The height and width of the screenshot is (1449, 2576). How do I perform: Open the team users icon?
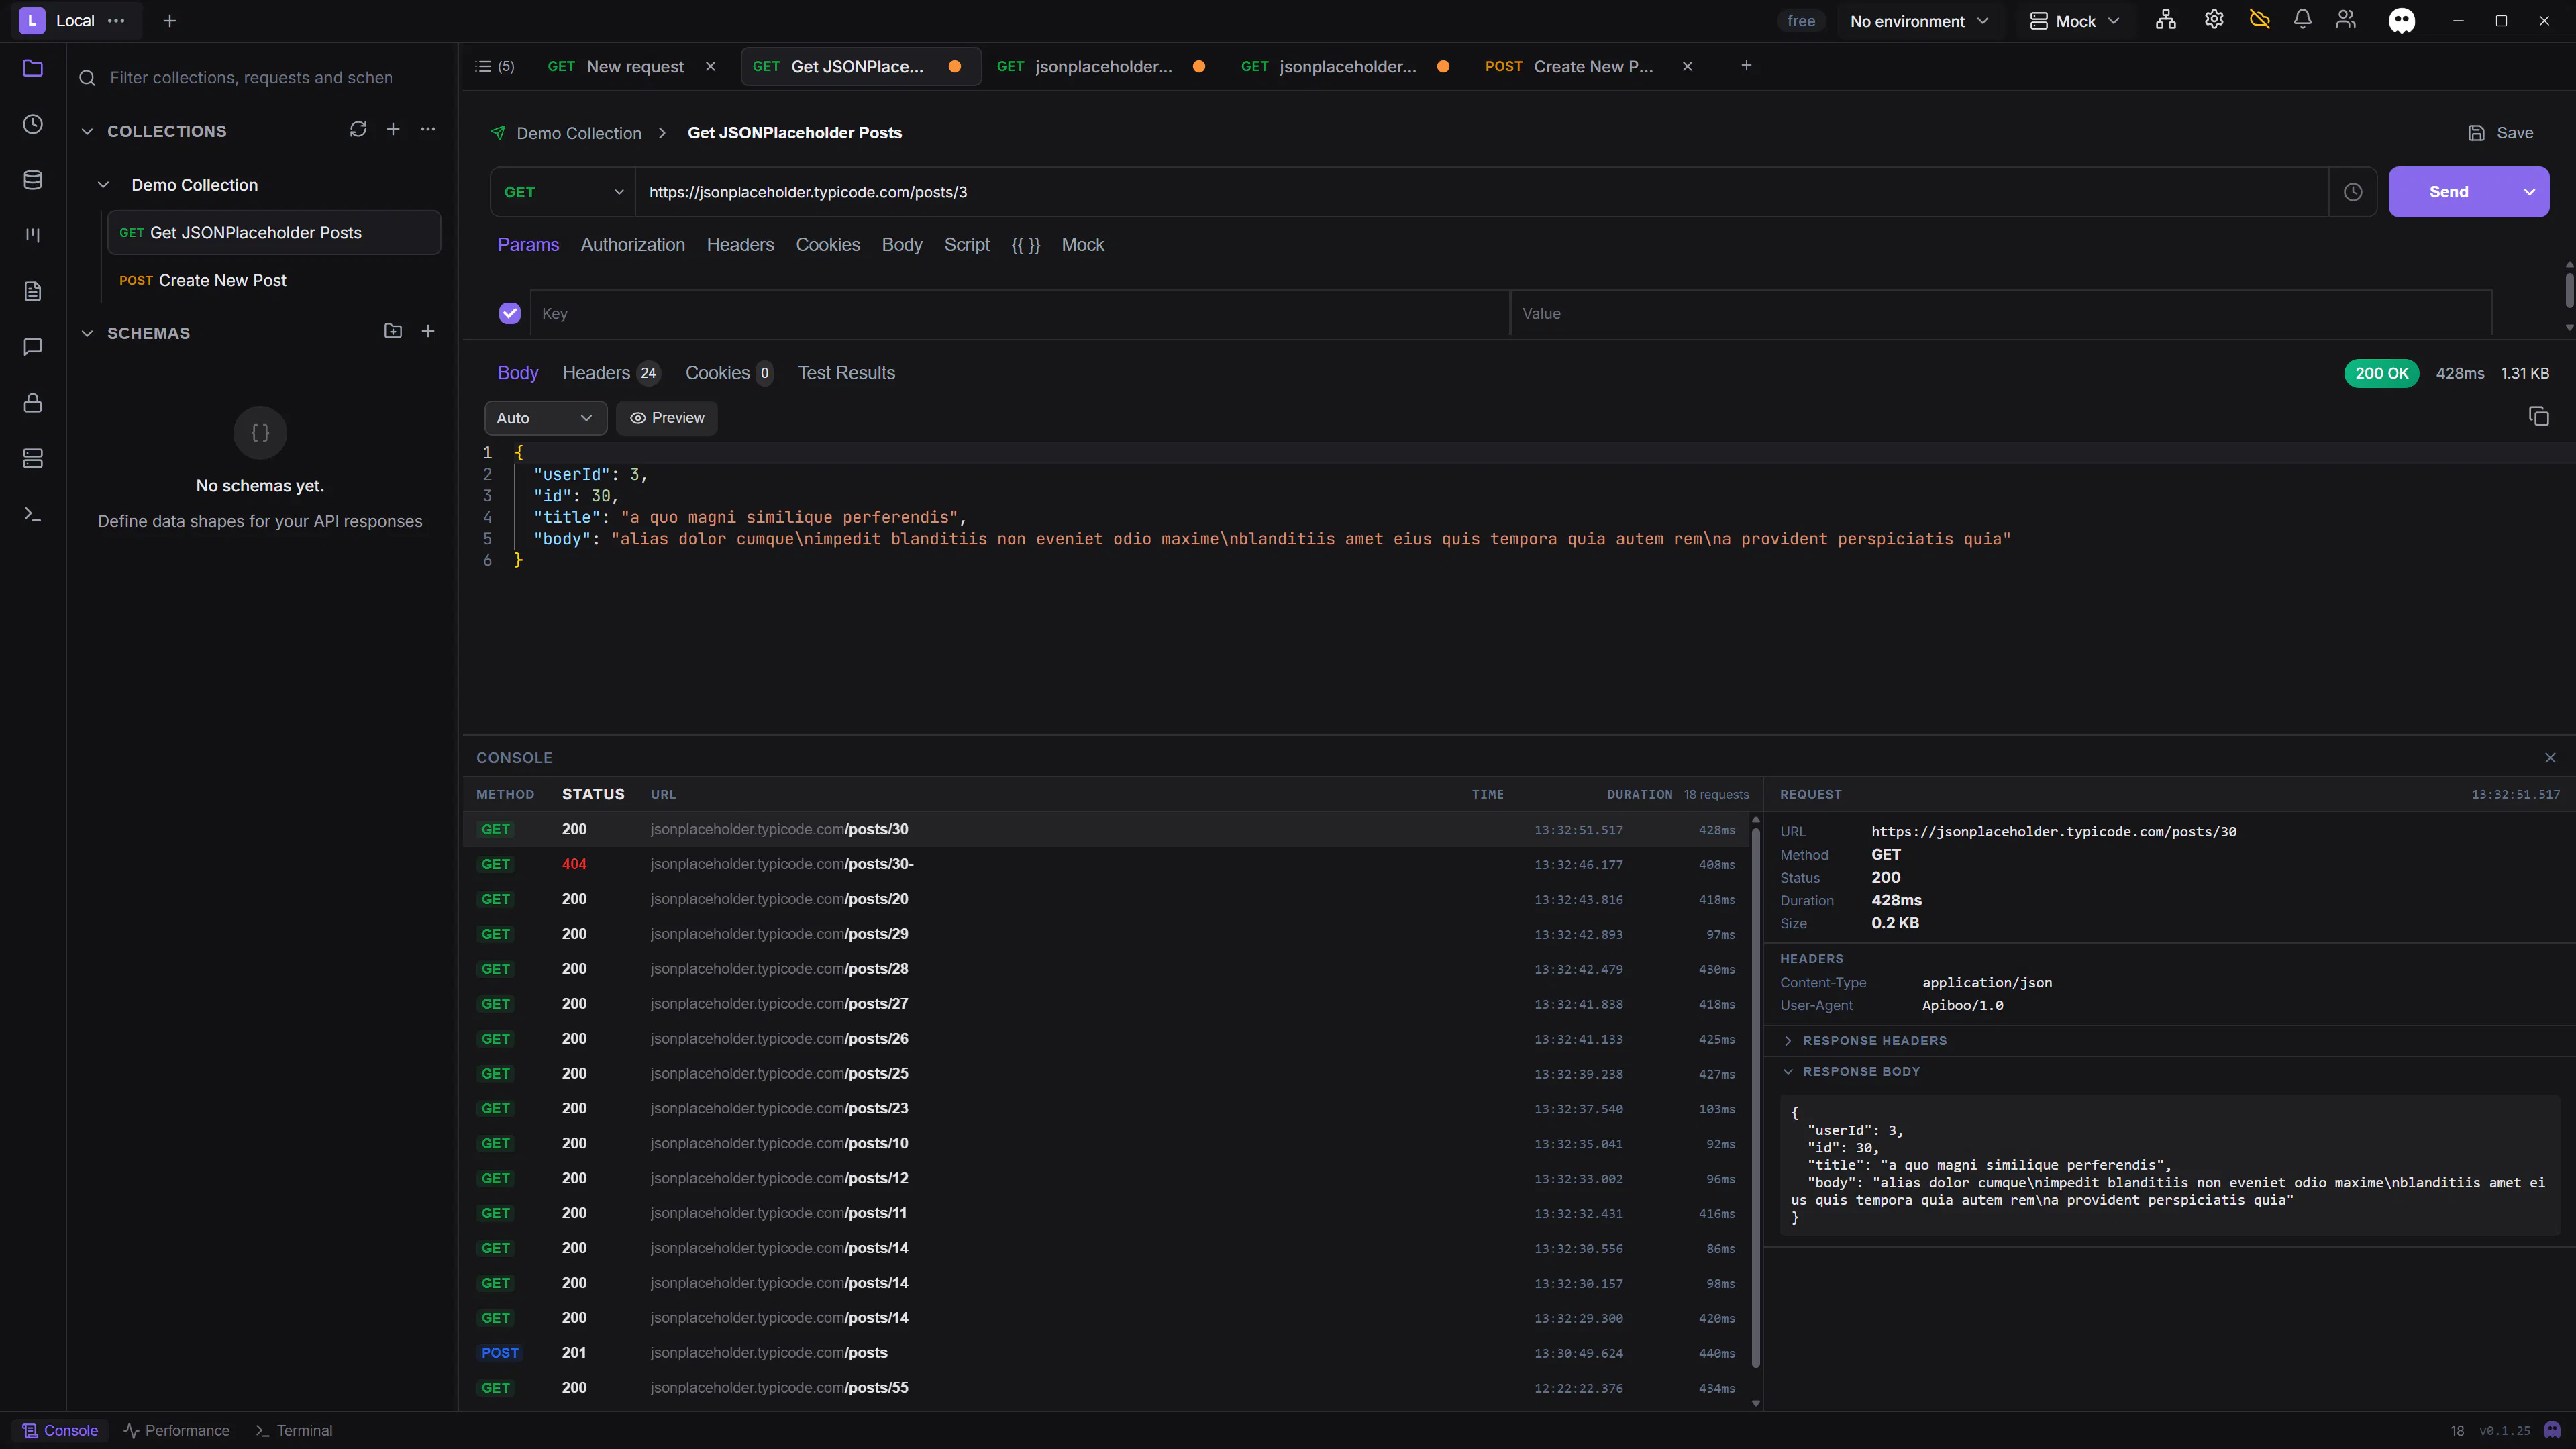point(2346,20)
